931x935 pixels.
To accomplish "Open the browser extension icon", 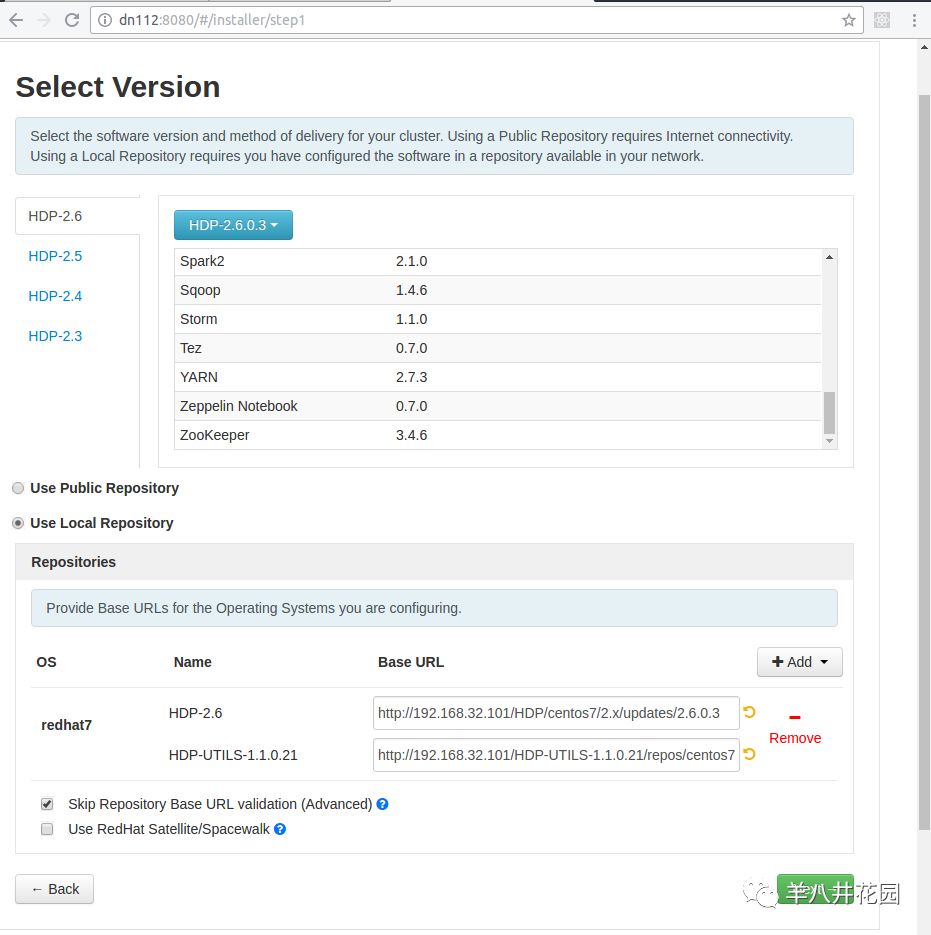I will coord(881,20).
